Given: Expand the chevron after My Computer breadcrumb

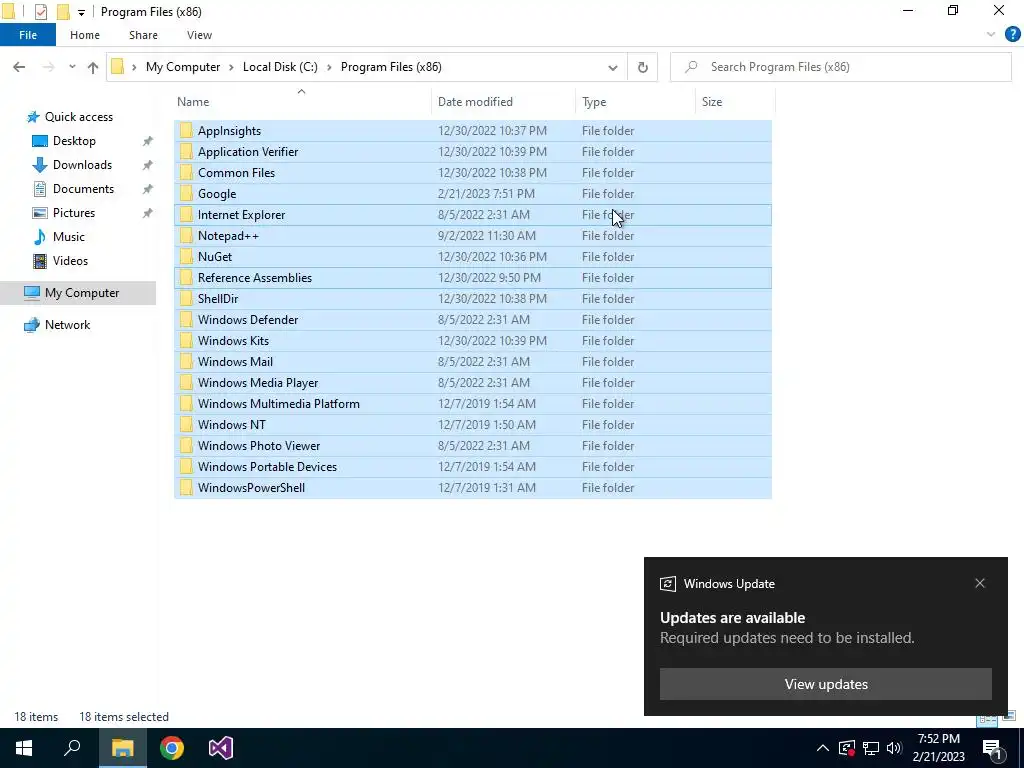Looking at the screenshot, I should point(231,67).
